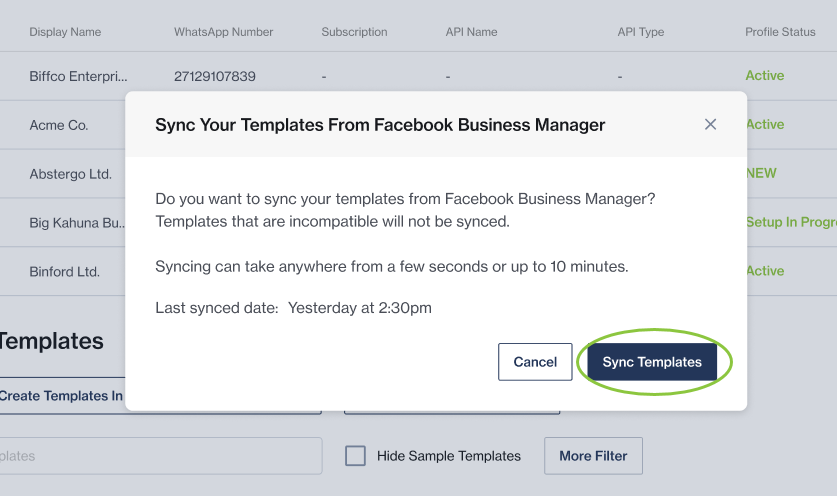837x496 pixels.
Task: Click the Profile Status column header
Action: coord(780,32)
